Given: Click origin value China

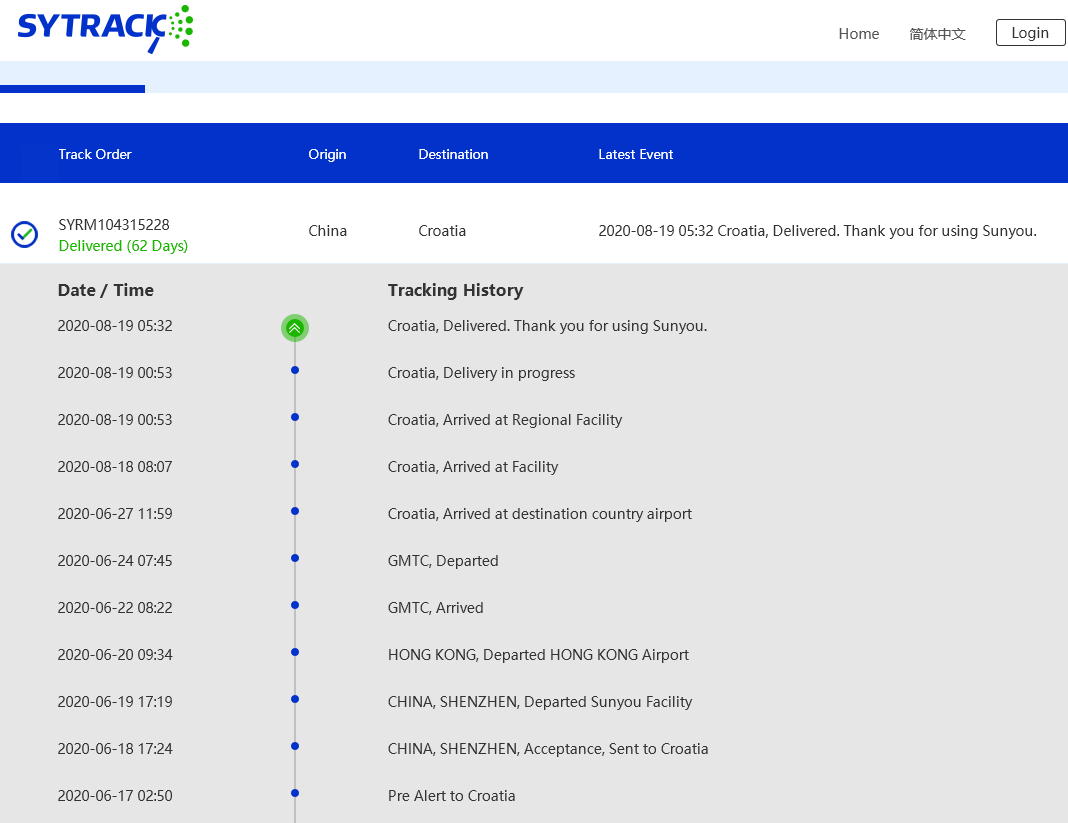Looking at the screenshot, I should point(328,231).
